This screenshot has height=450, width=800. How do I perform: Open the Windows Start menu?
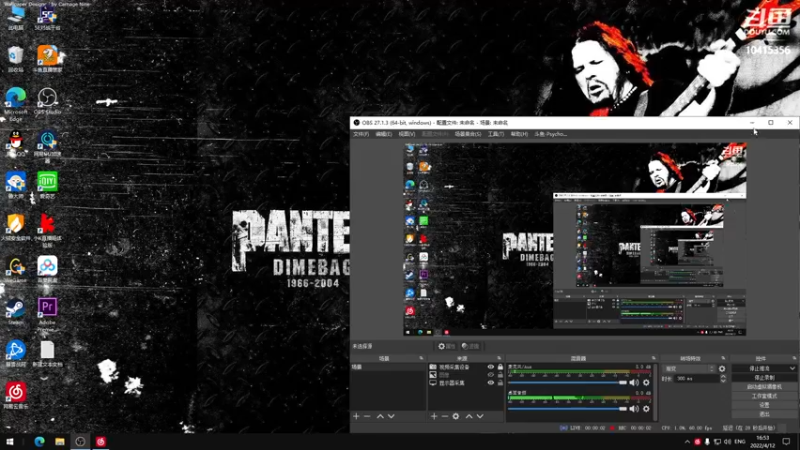pyautogui.click(x=9, y=441)
